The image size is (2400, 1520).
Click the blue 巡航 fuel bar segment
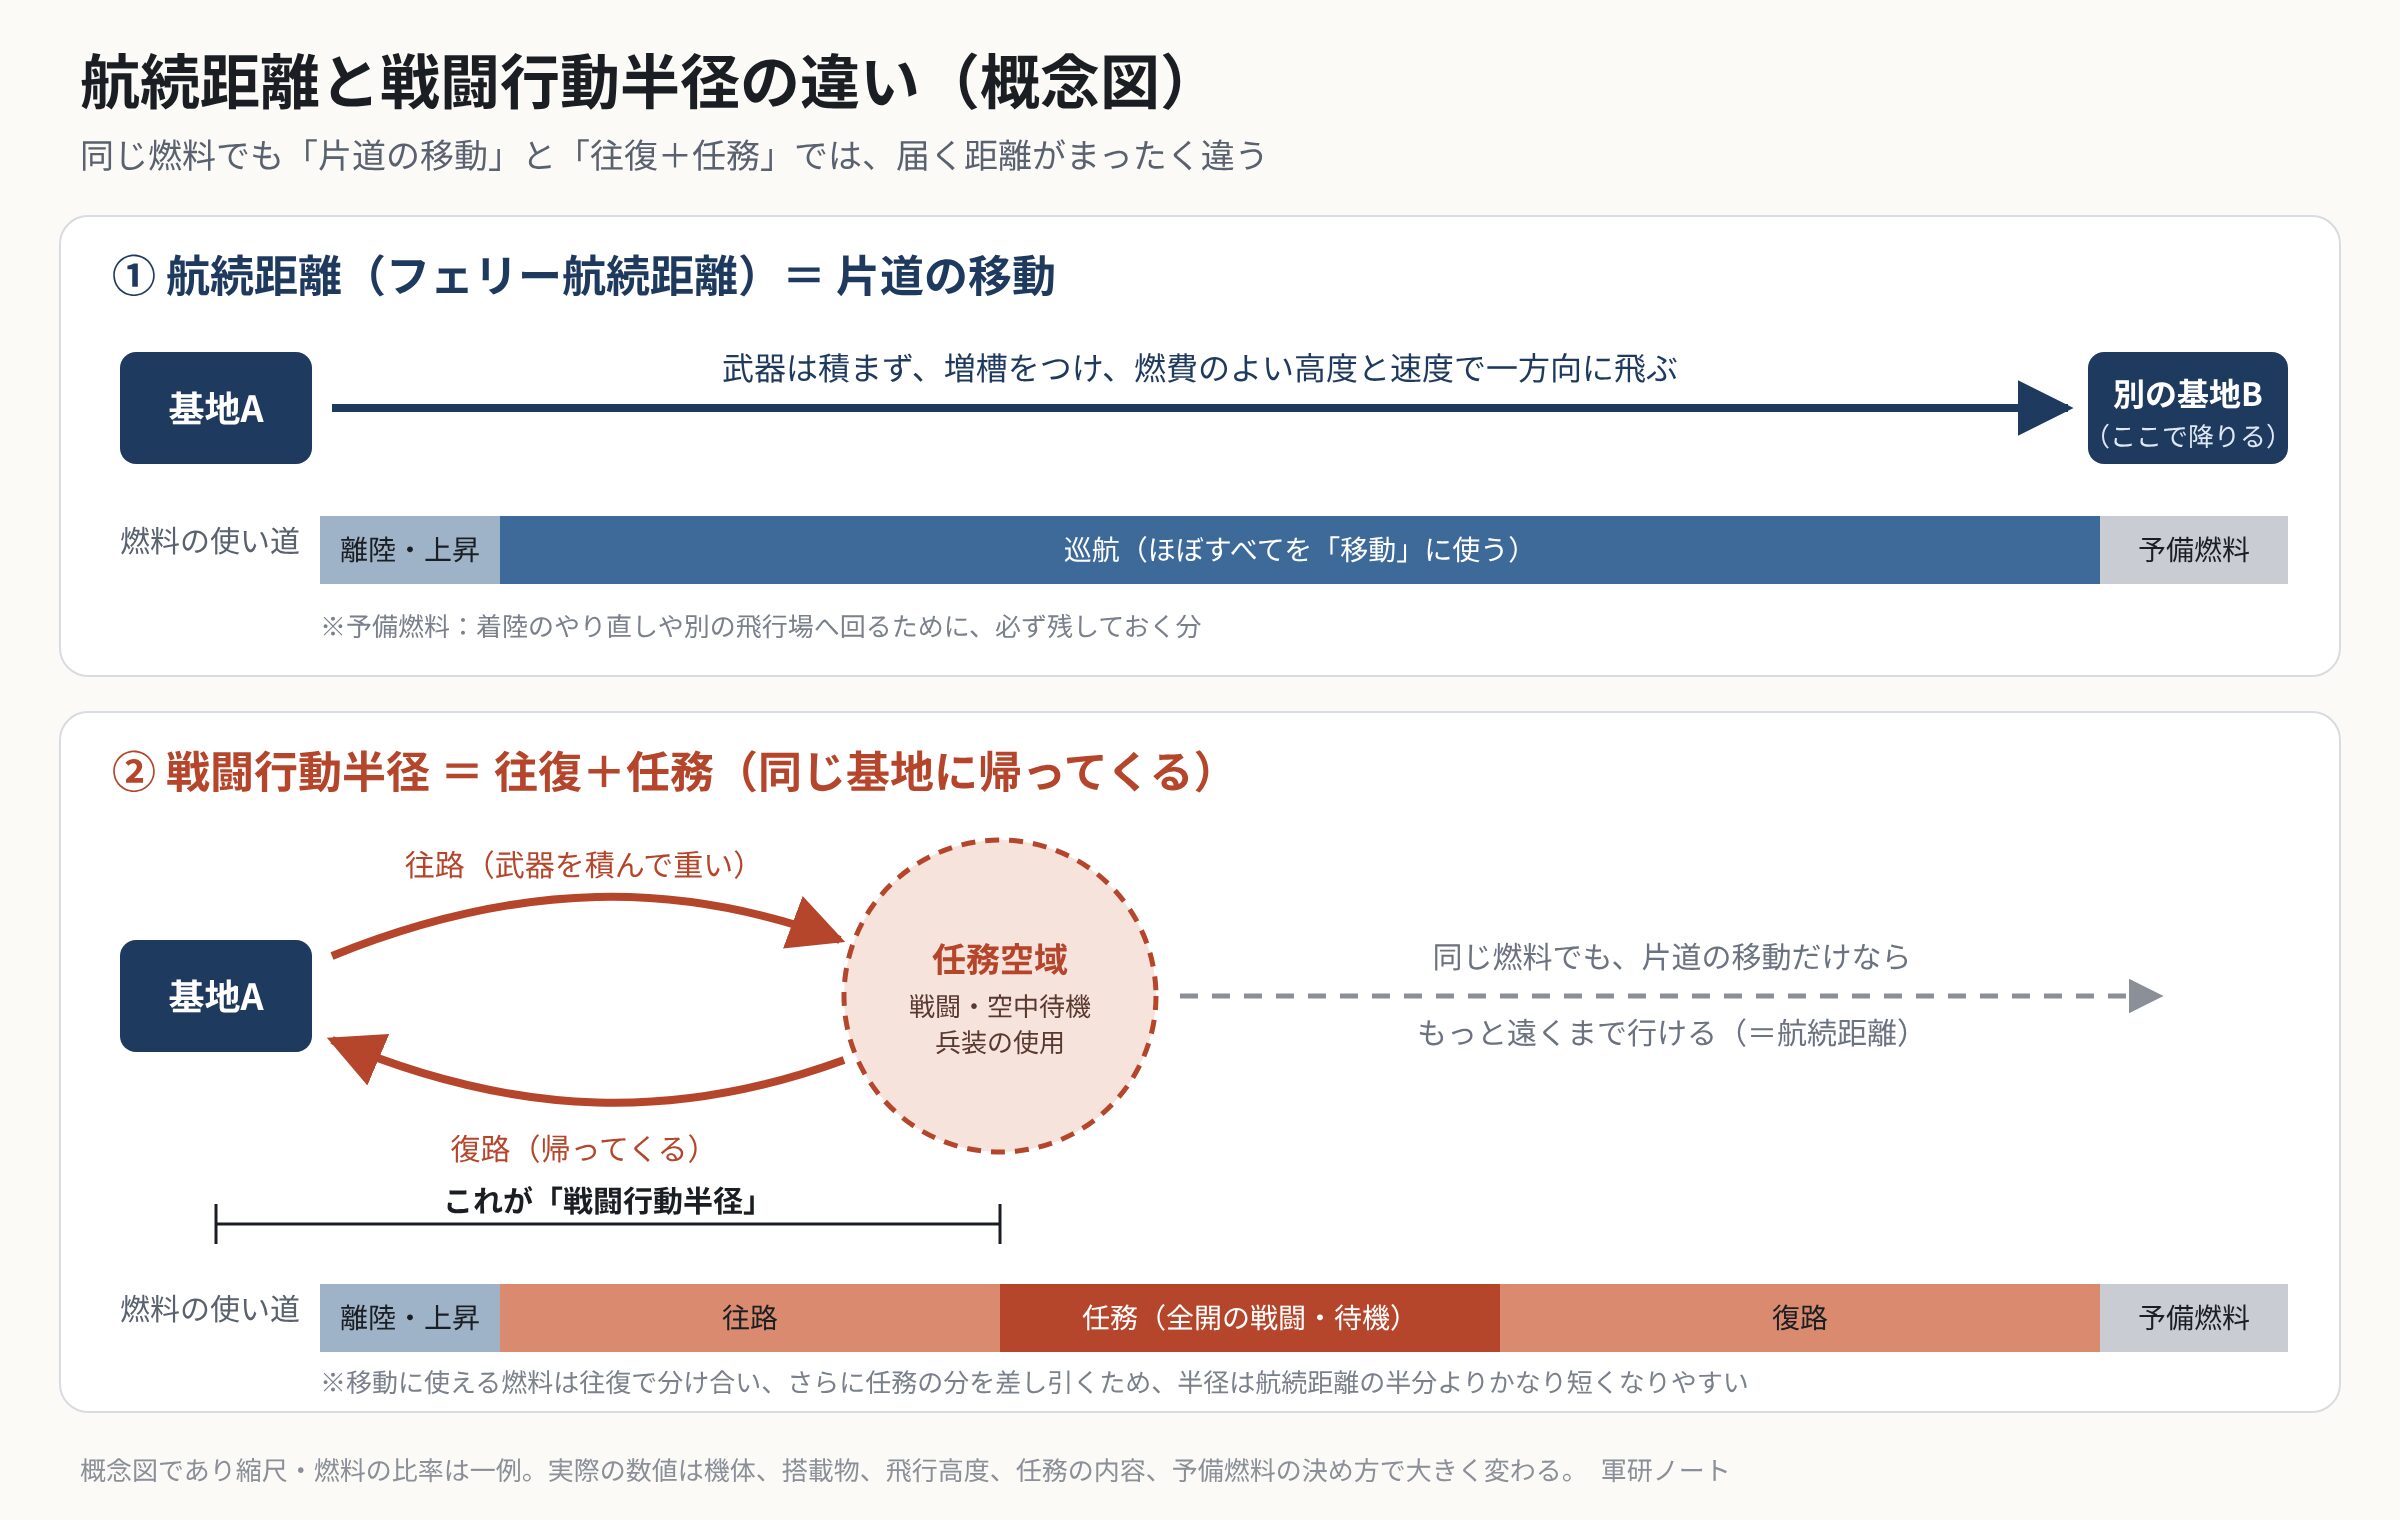(x=1300, y=550)
